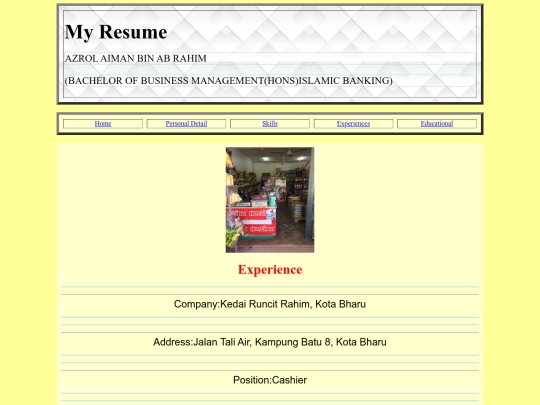Open the Educational link
The width and height of the screenshot is (540, 405).
[x=437, y=124]
